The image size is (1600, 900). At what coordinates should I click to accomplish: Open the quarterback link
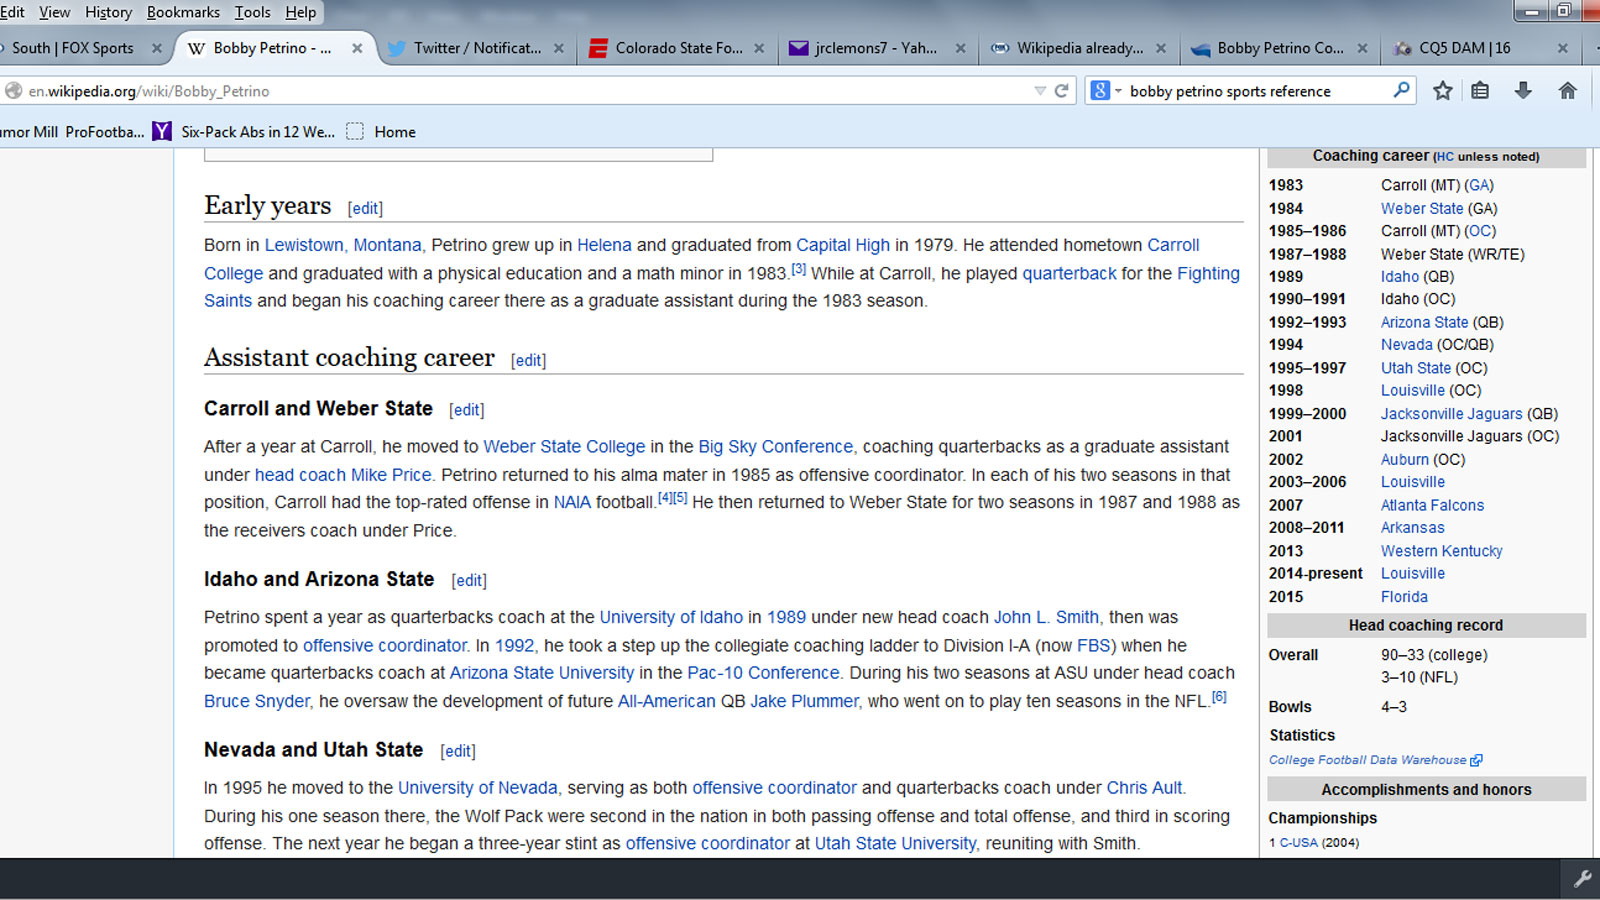pyautogui.click(x=1069, y=273)
